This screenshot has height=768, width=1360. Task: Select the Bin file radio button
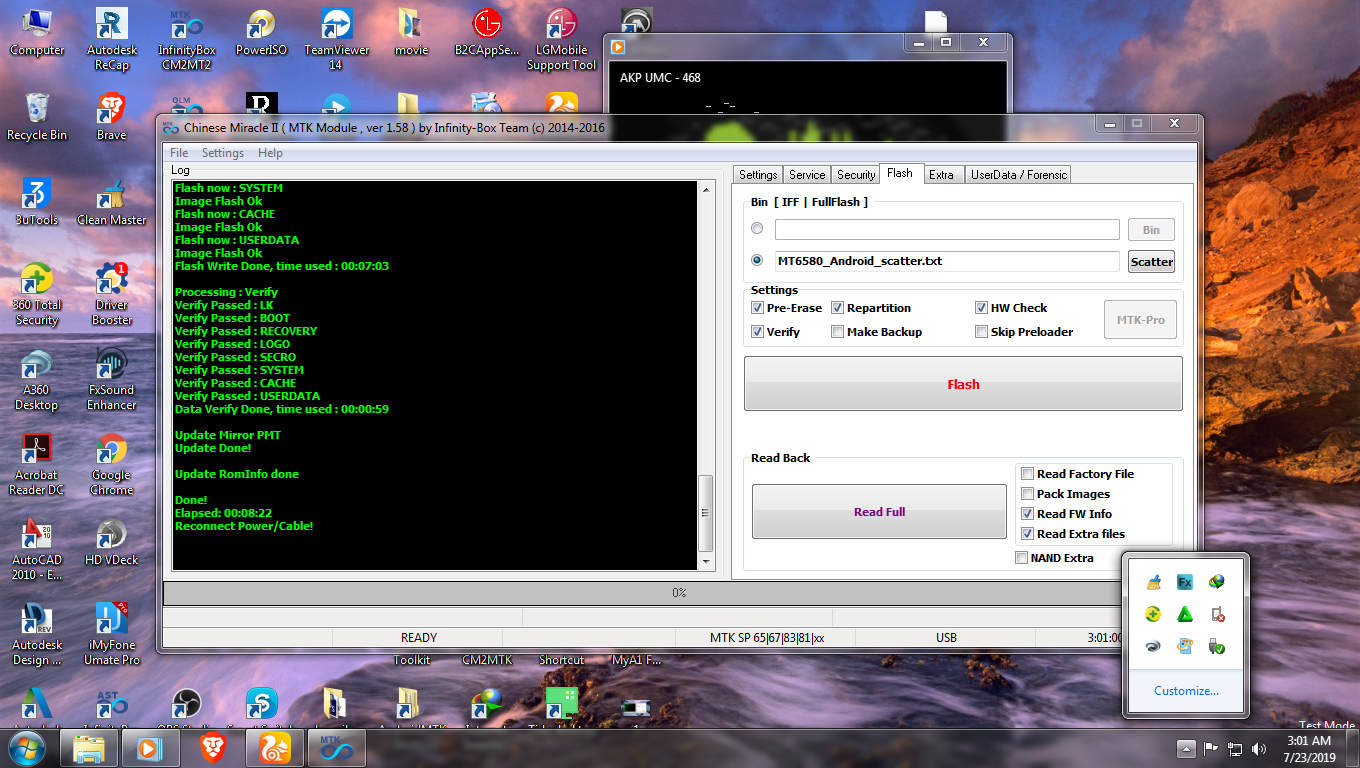(x=757, y=229)
